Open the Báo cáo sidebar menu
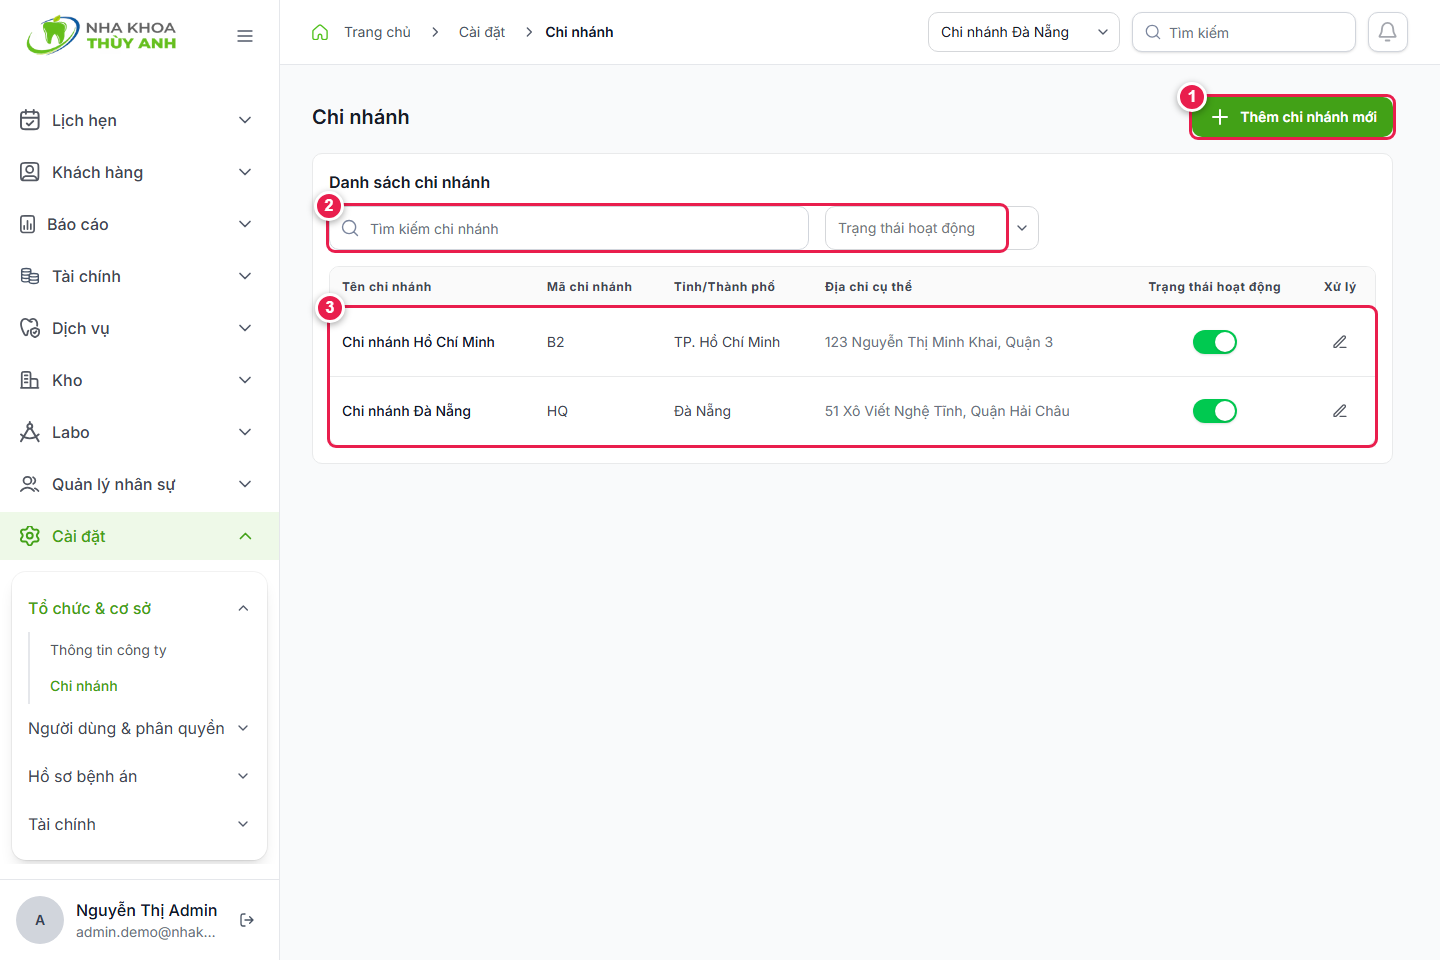The image size is (1440, 960). pos(140,224)
